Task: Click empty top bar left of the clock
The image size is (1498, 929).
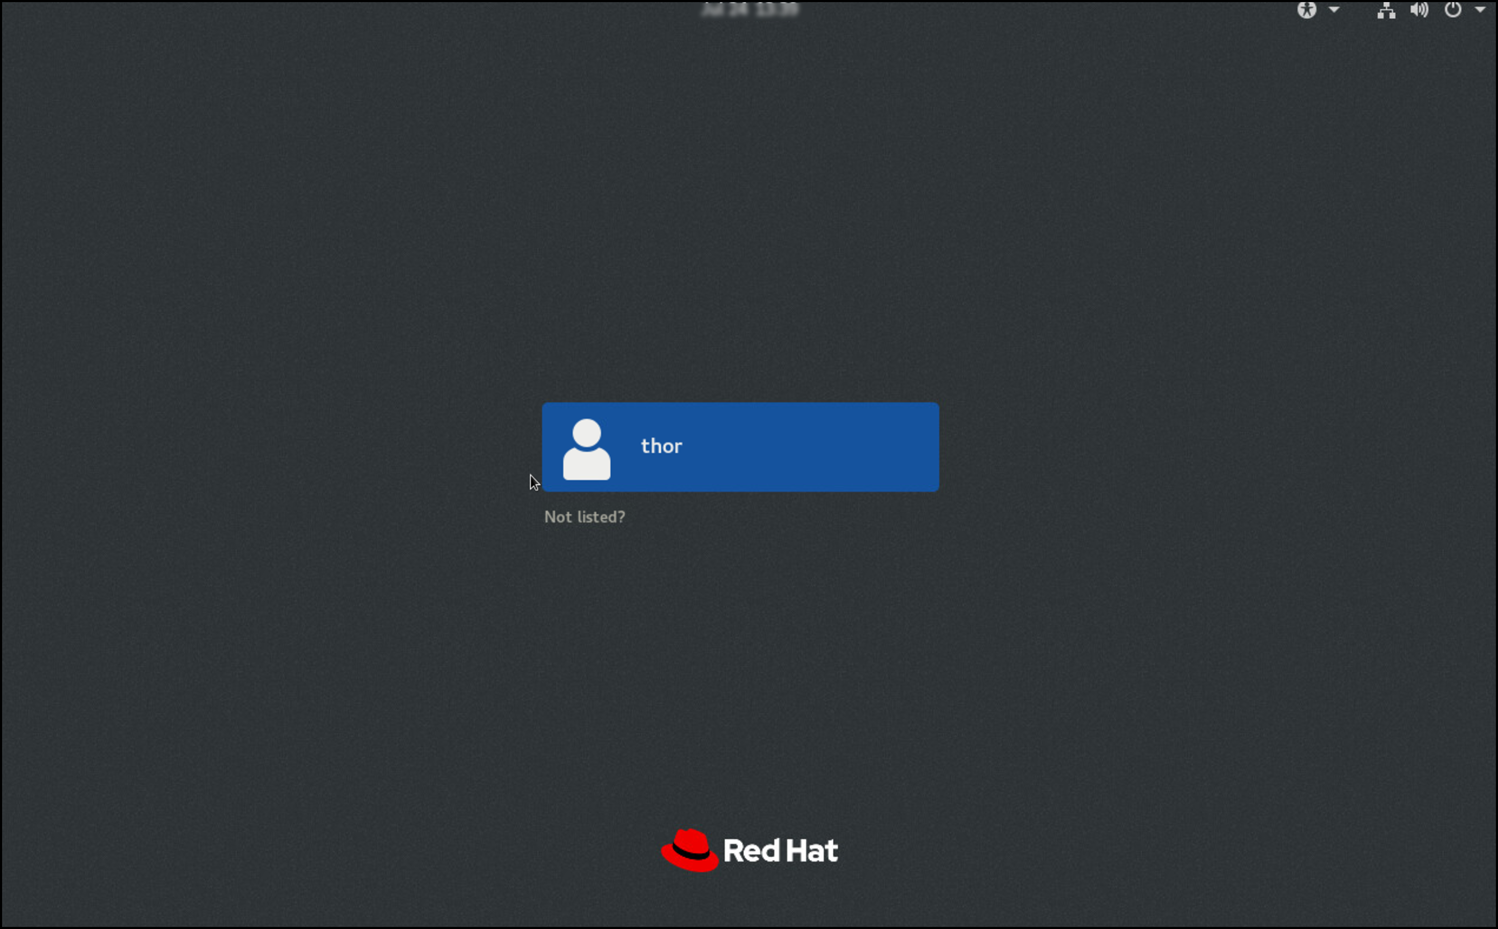Action: tap(350, 10)
